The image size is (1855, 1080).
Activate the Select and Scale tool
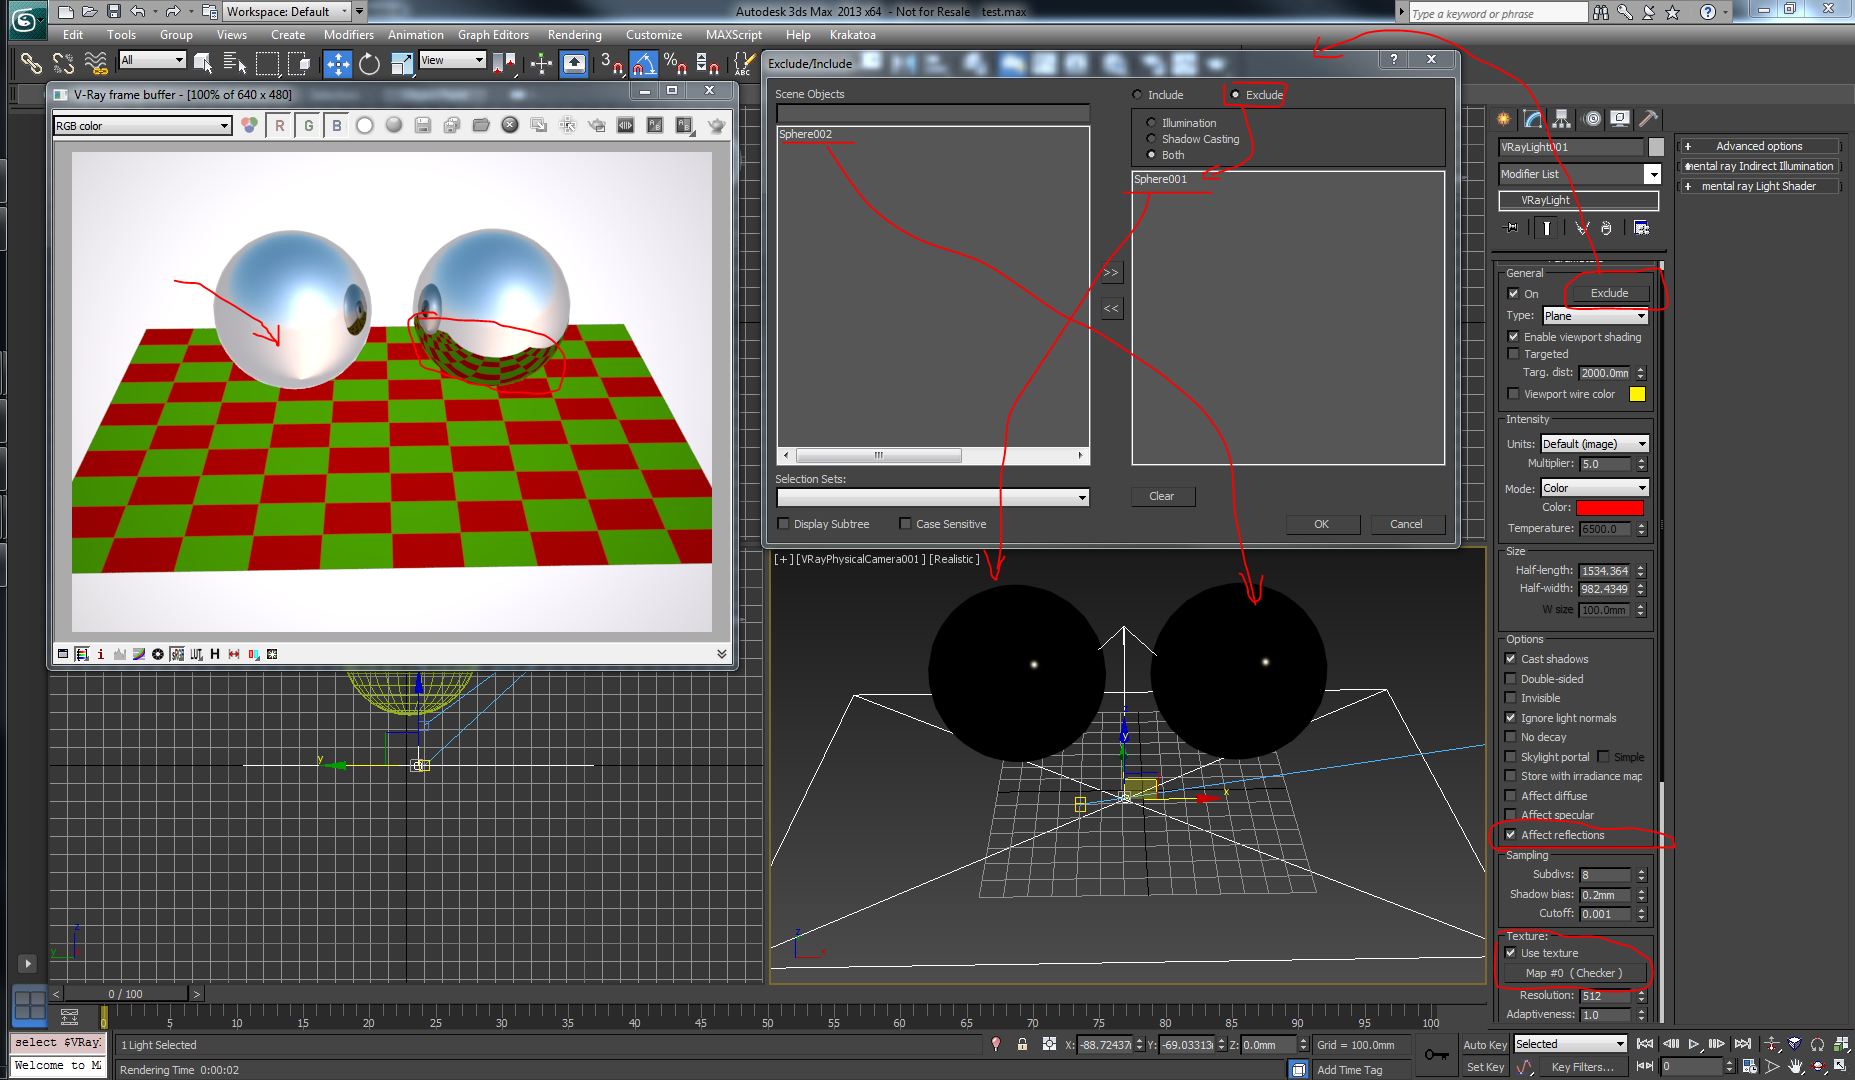click(x=402, y=64)
